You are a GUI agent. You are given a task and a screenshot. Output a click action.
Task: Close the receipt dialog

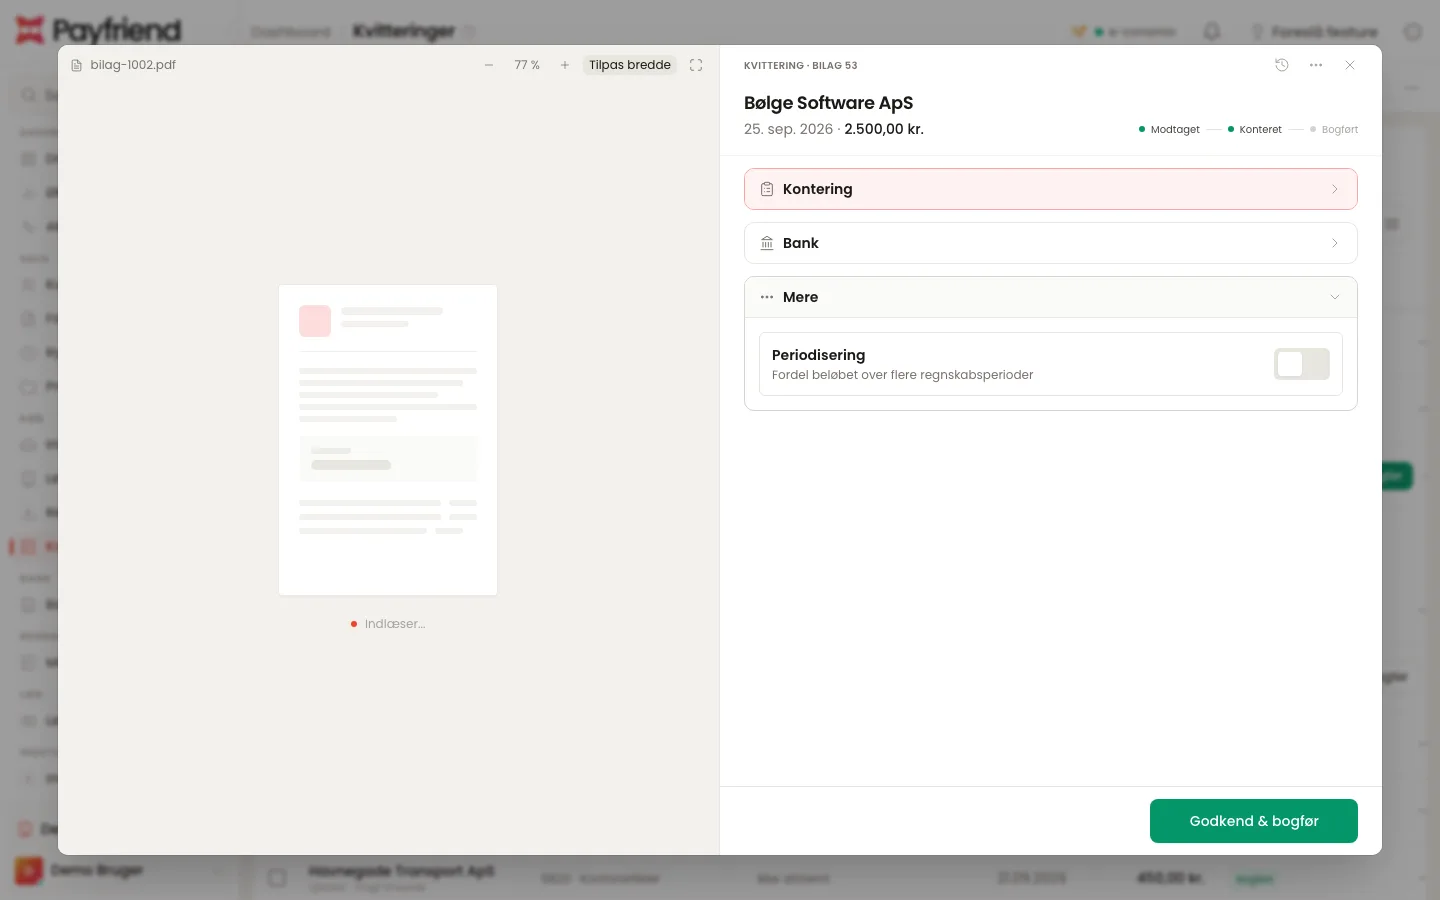(1350, 65)
